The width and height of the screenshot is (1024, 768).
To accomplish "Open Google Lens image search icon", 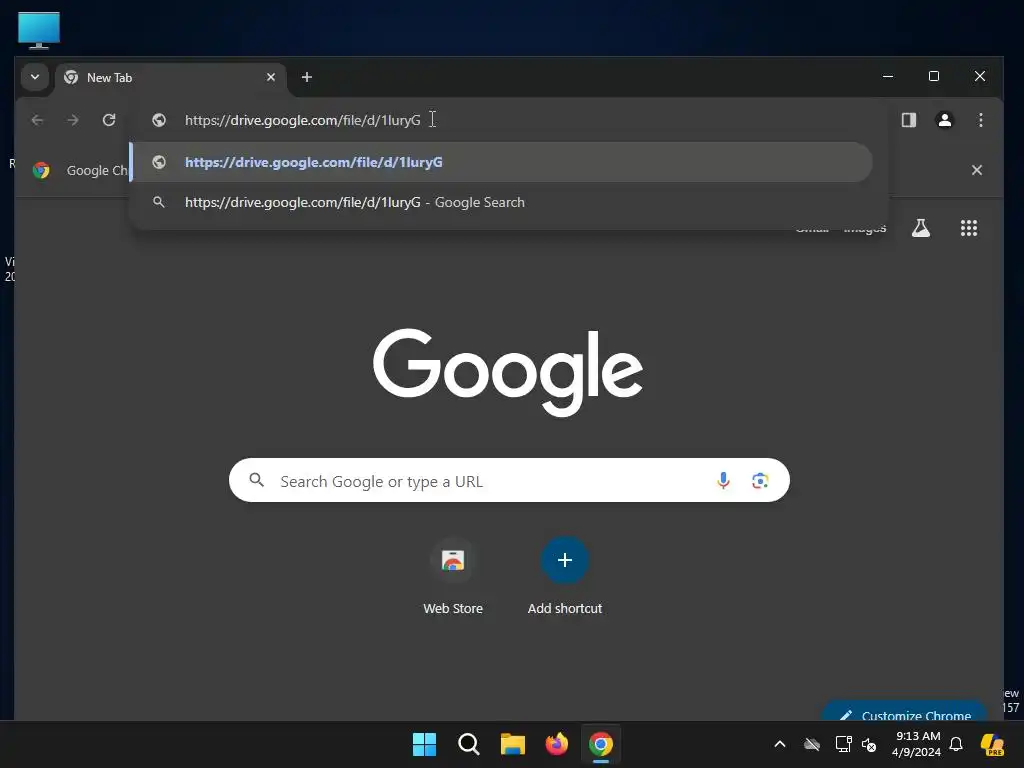I will coord(760,481).
